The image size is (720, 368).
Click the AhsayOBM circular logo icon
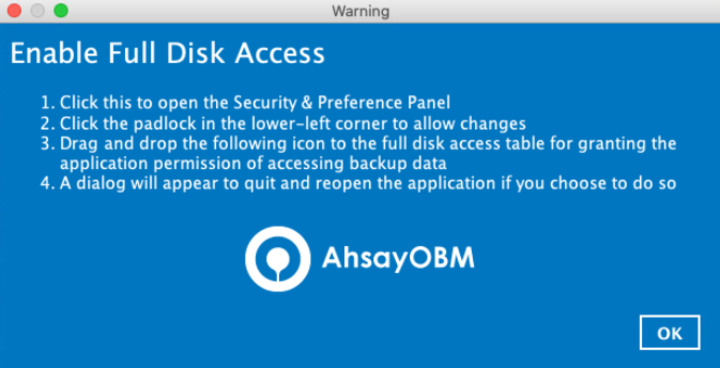[278, 259]
